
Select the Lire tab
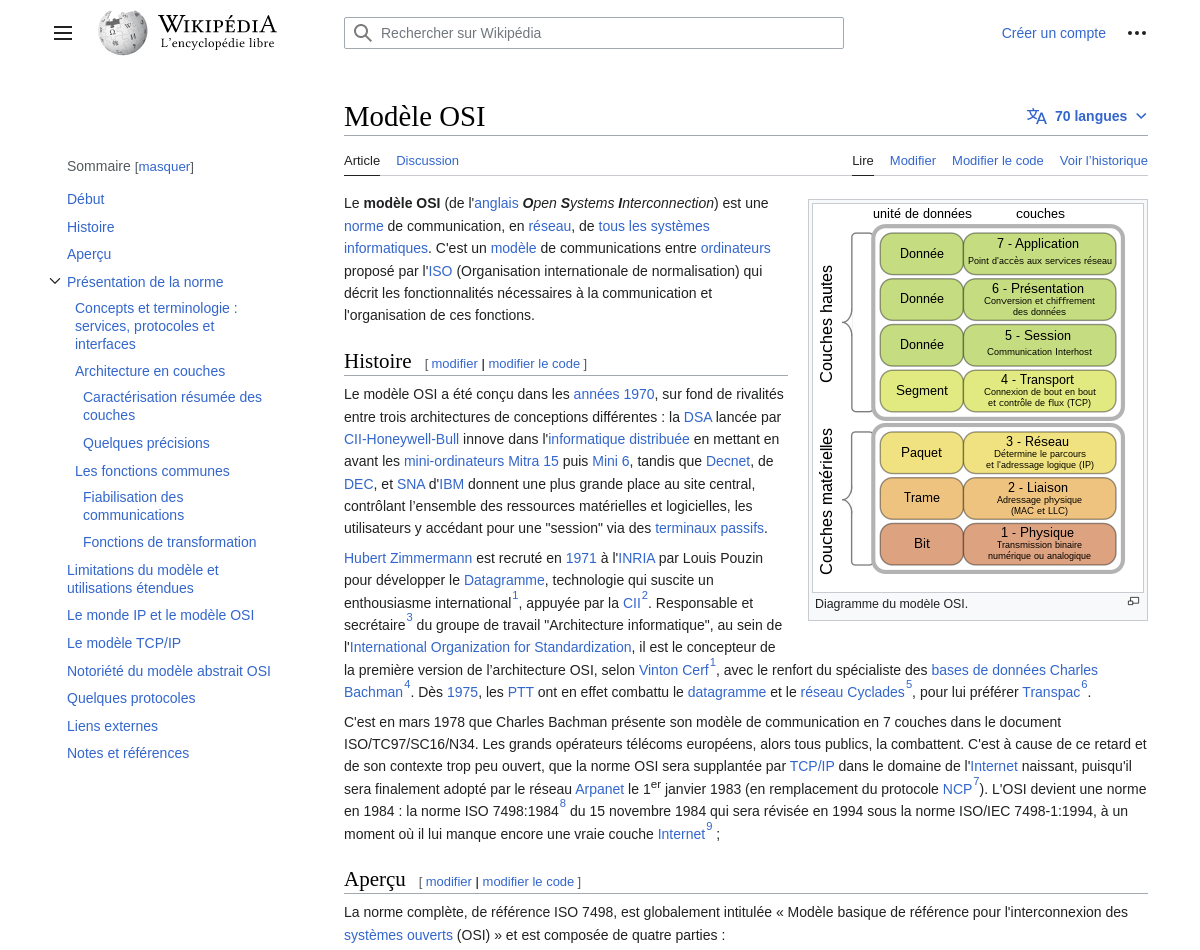coord(863,160)
